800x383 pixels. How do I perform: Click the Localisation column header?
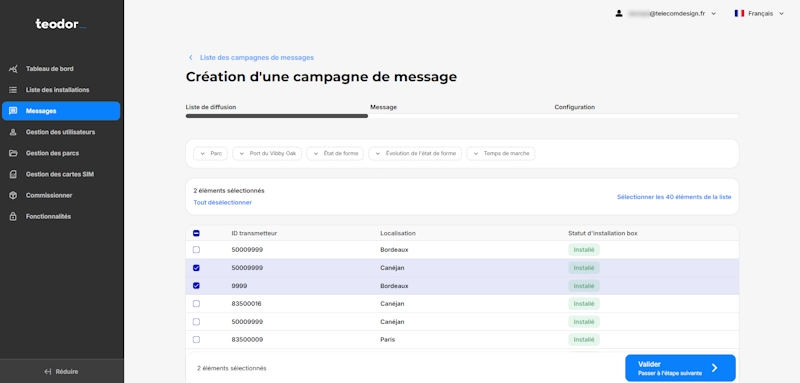398,234
